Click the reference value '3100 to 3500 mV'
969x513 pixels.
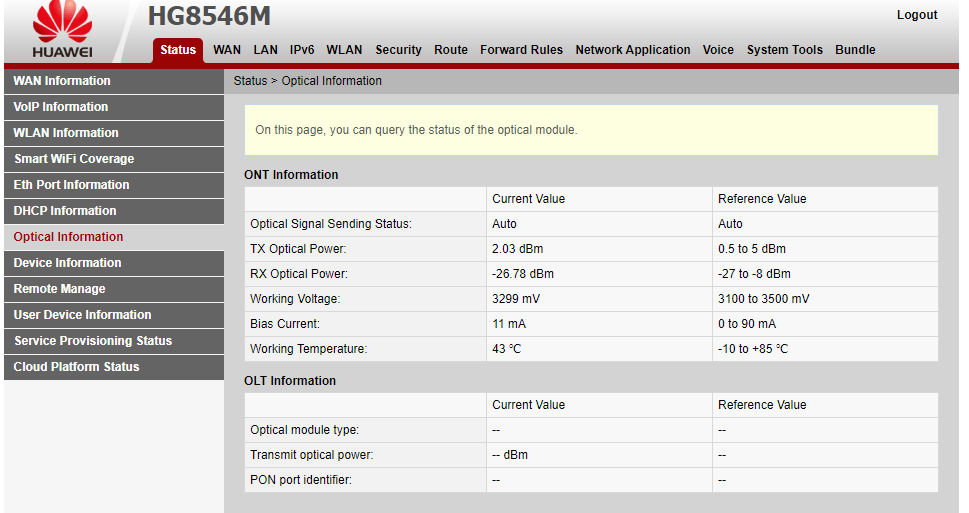pos(763,299)
